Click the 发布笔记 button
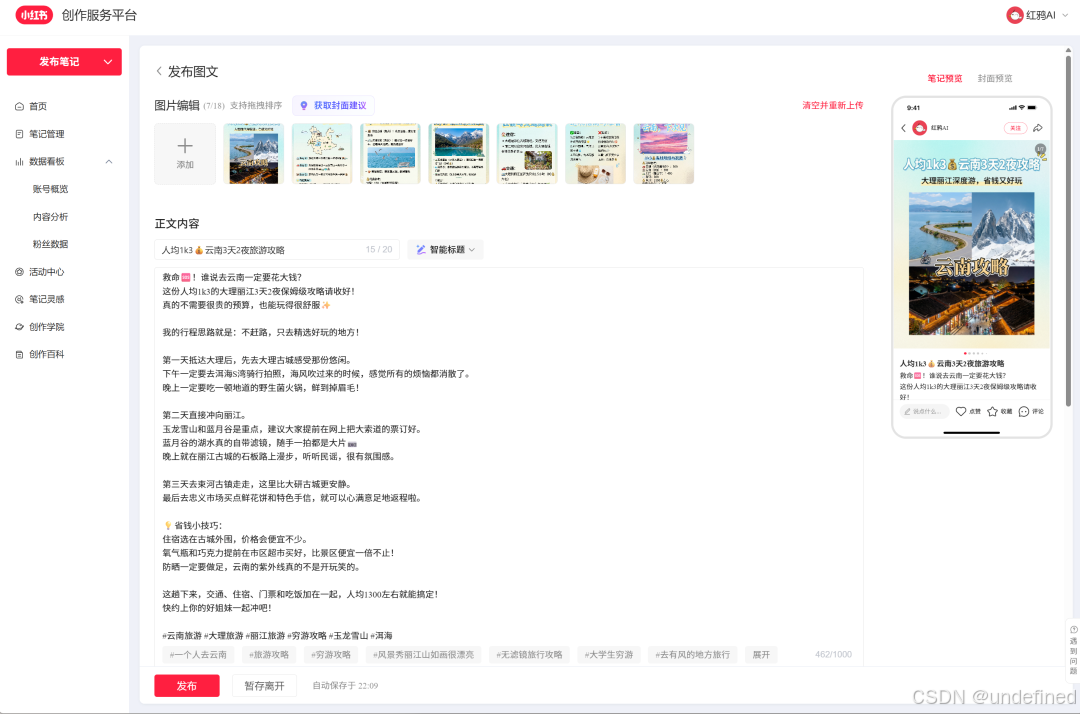Image resolution: width=1080 pixels, height=714 pixels. pyautogui.click(x=64, y=61)
